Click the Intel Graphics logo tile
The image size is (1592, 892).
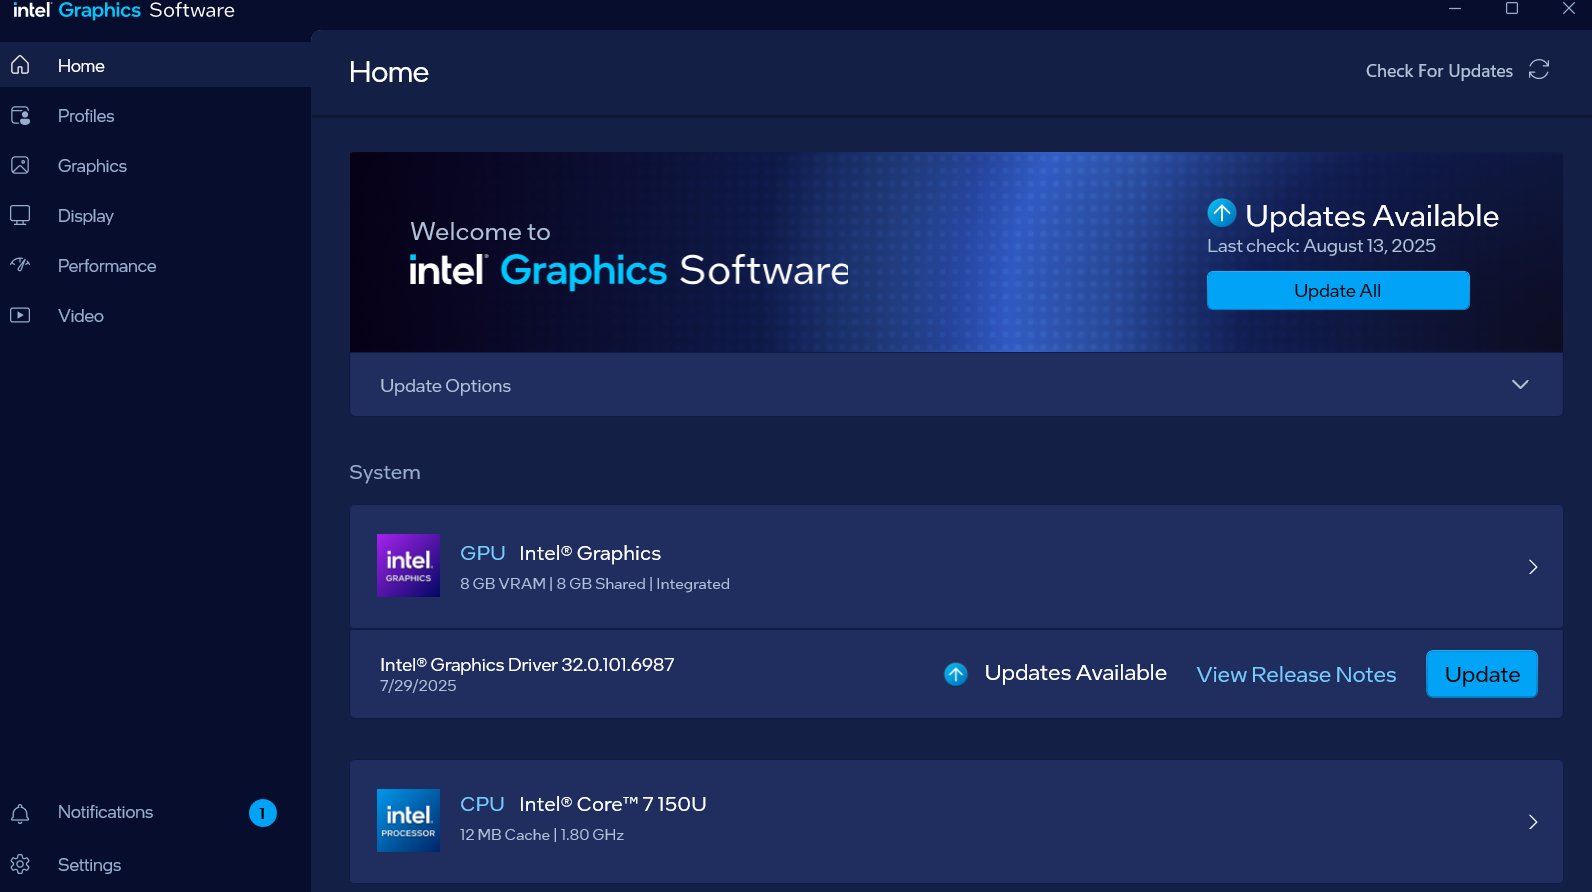point(408,565)
